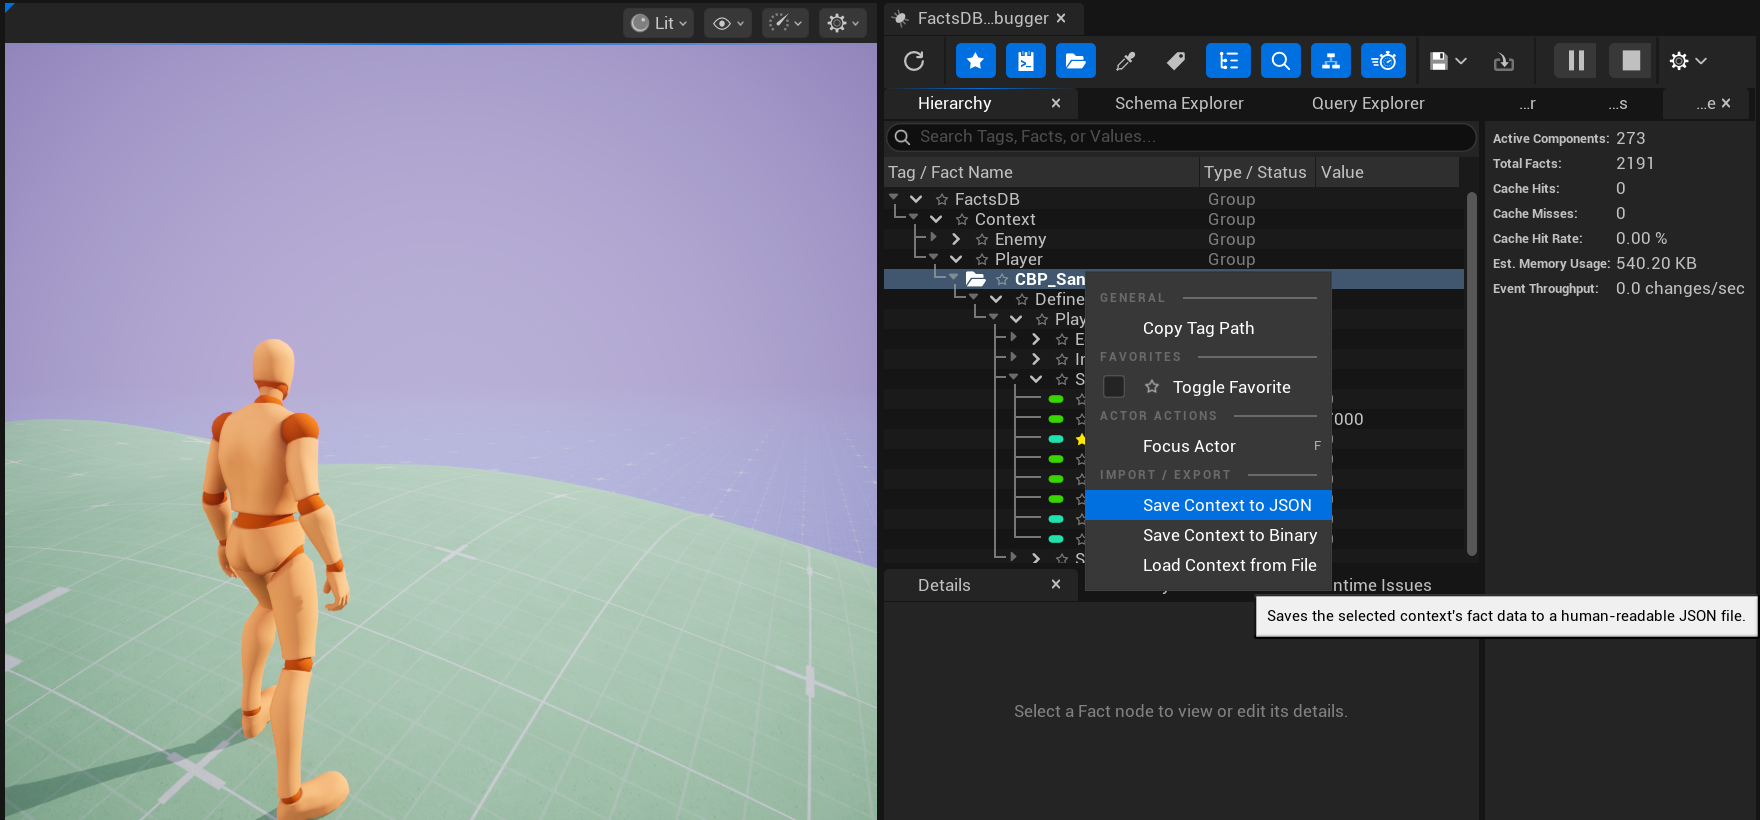Click the refresh icon in FactsDB toolbar

914,61
